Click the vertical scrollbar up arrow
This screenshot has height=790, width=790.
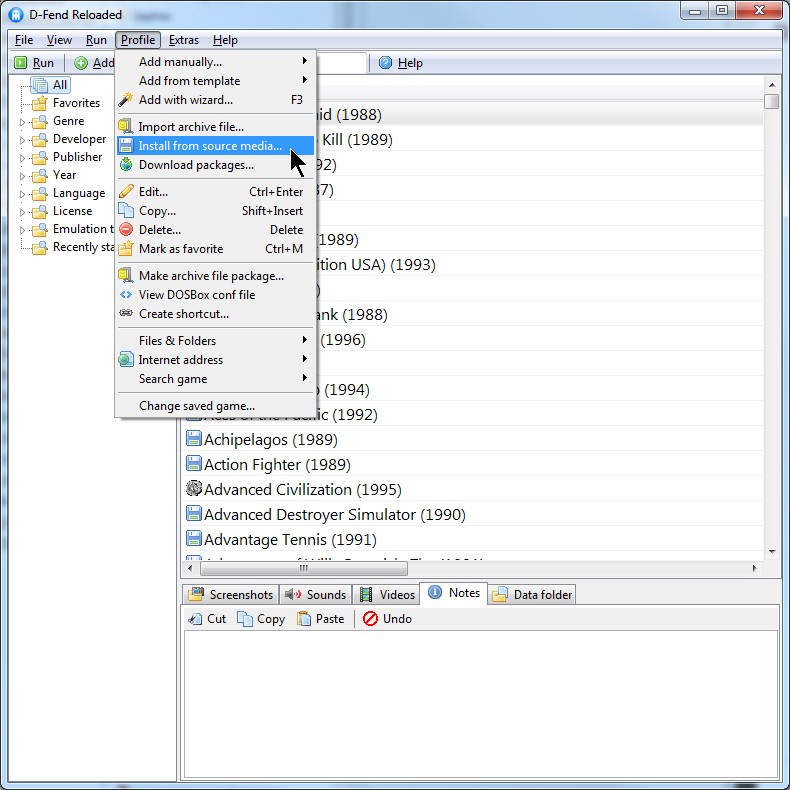coord(772,85)
